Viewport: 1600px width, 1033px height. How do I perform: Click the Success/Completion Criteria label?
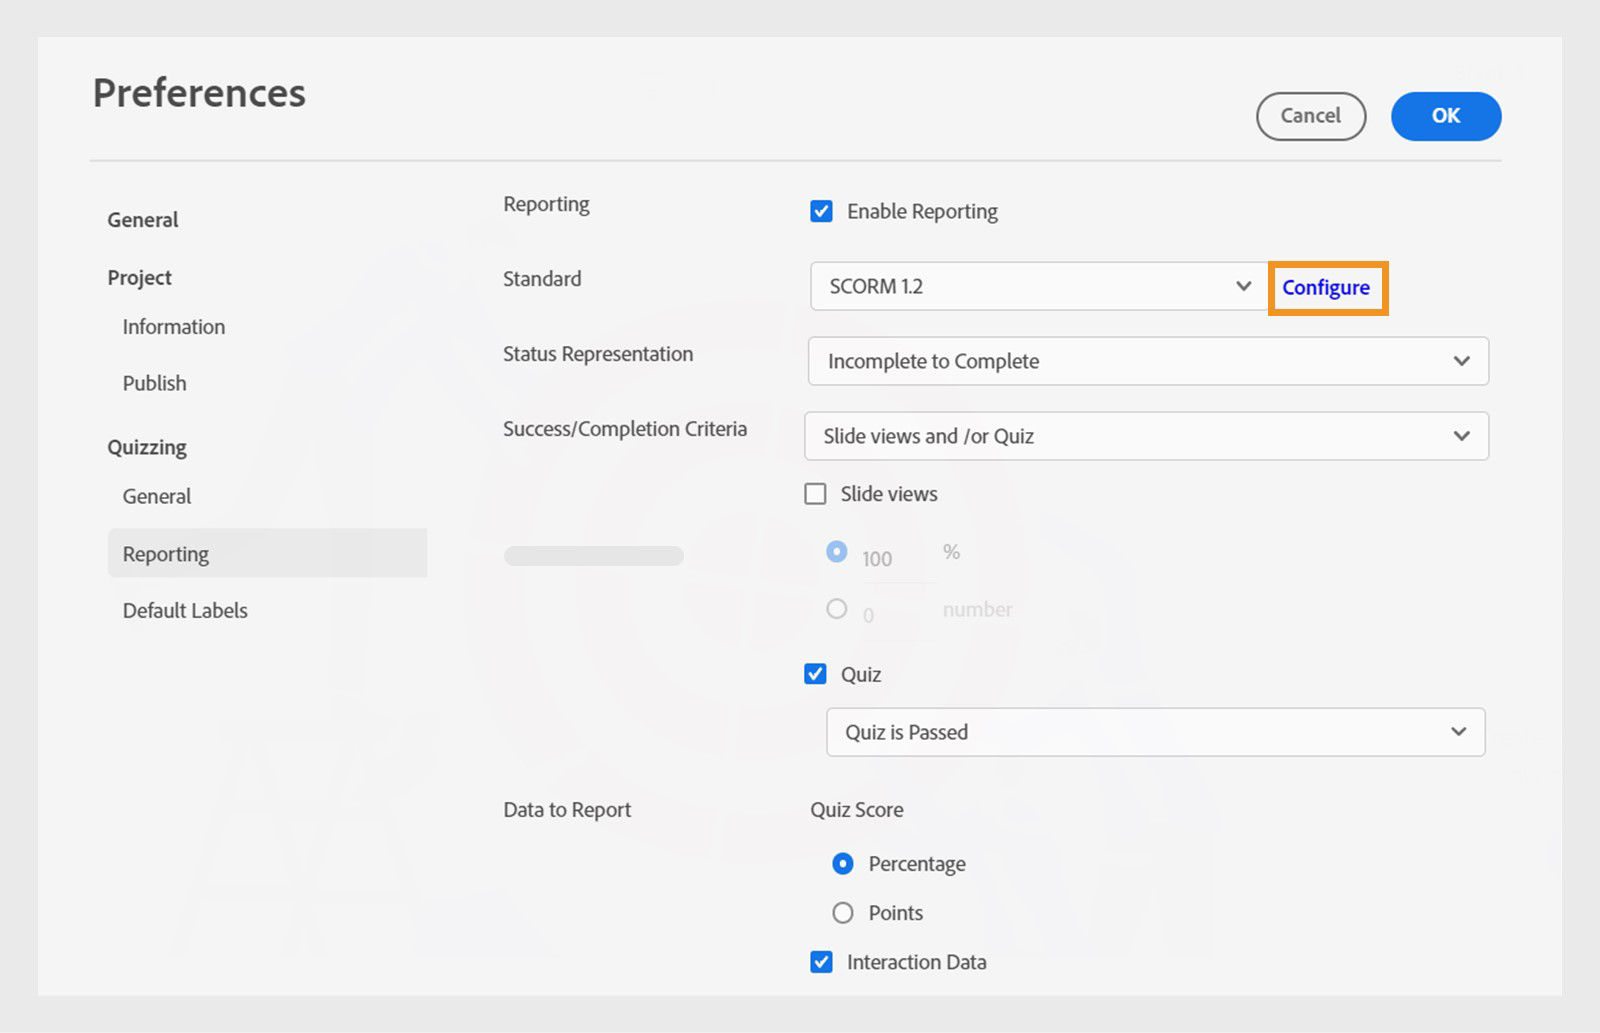tap(625, 429)
